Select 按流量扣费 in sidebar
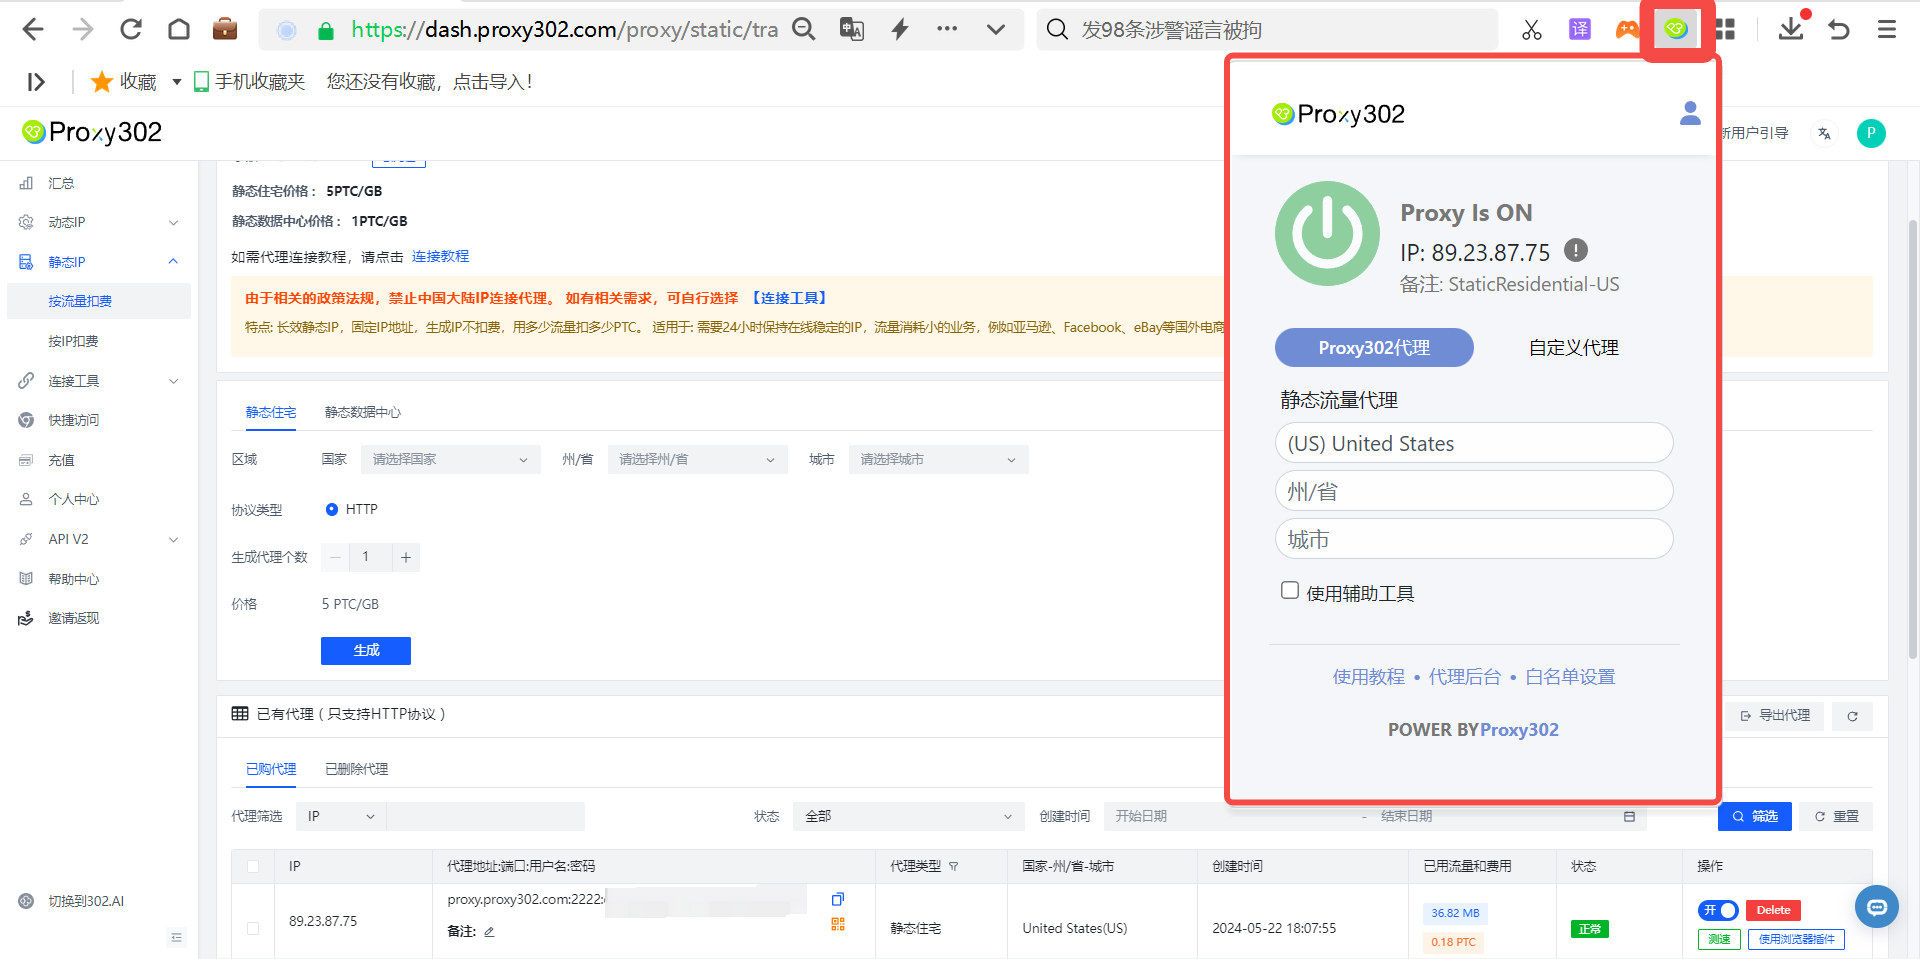Viewport: 1920px width, 959px height. 99,301
